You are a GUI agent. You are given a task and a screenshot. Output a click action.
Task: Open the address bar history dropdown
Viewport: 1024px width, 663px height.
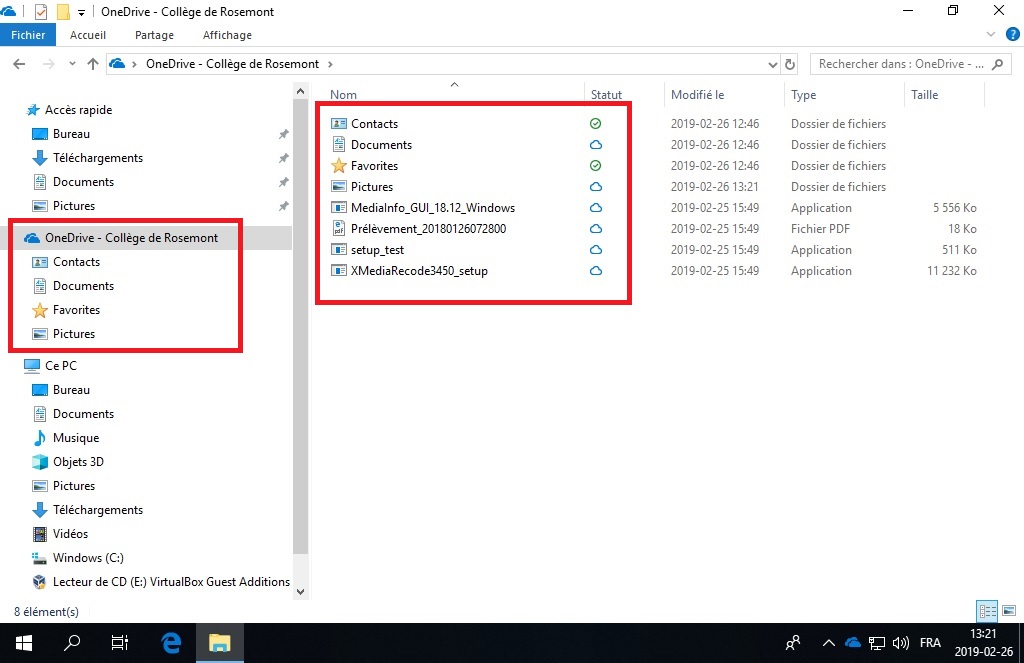point(773,64)
